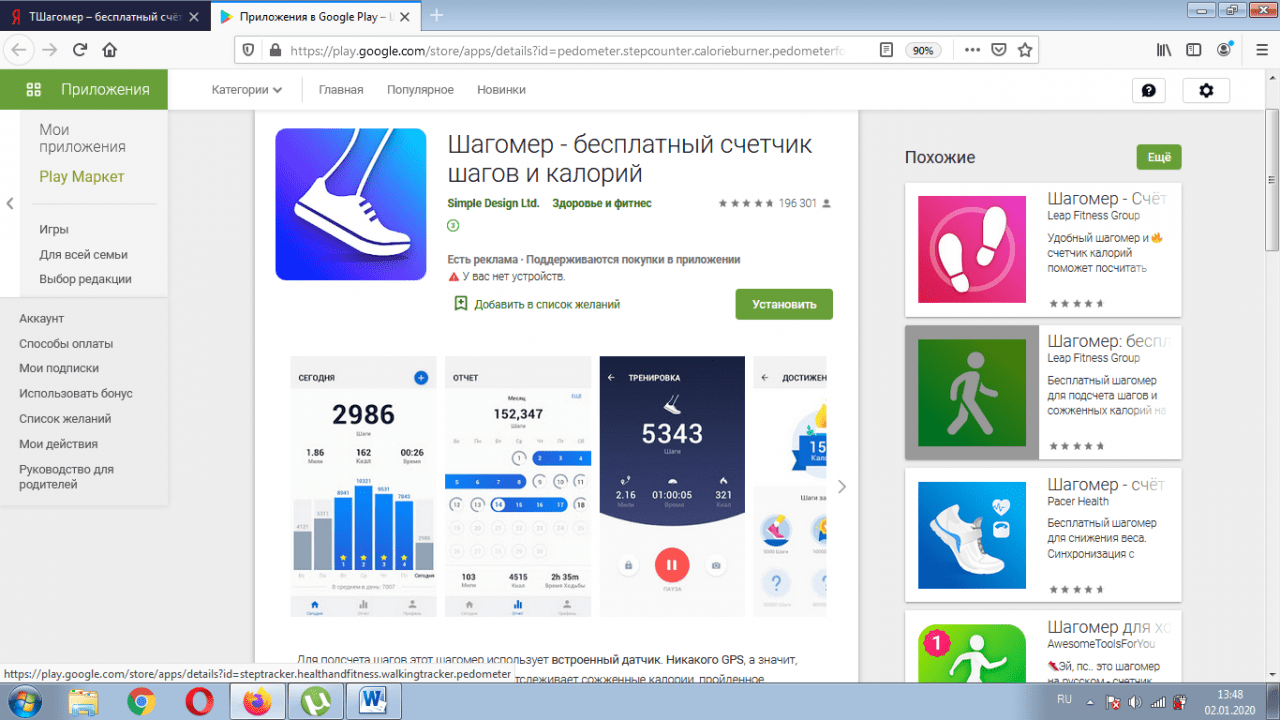Screen dimensions: 1280x720
Task: Open the Windows Start menu
Action: (27, 702)
